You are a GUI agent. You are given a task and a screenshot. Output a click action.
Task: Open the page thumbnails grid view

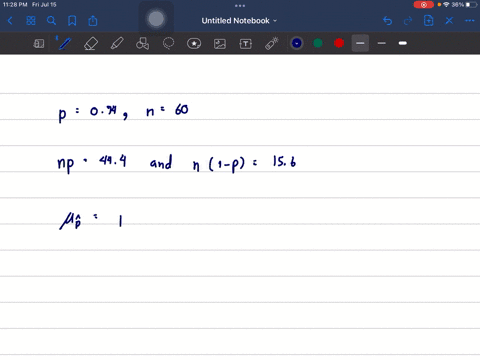(31, 21)
